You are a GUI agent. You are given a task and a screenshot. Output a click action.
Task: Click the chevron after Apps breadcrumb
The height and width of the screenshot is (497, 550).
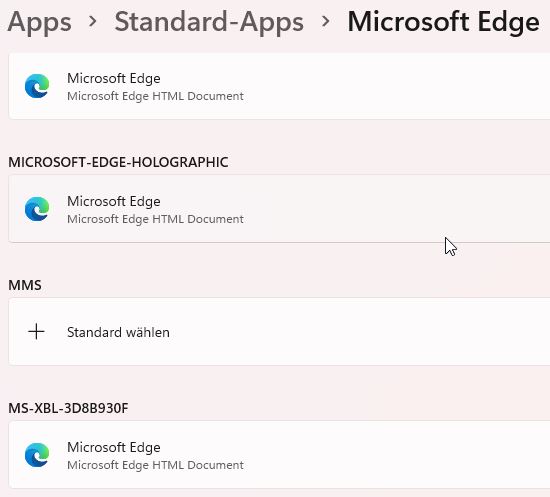pos(93,22)
